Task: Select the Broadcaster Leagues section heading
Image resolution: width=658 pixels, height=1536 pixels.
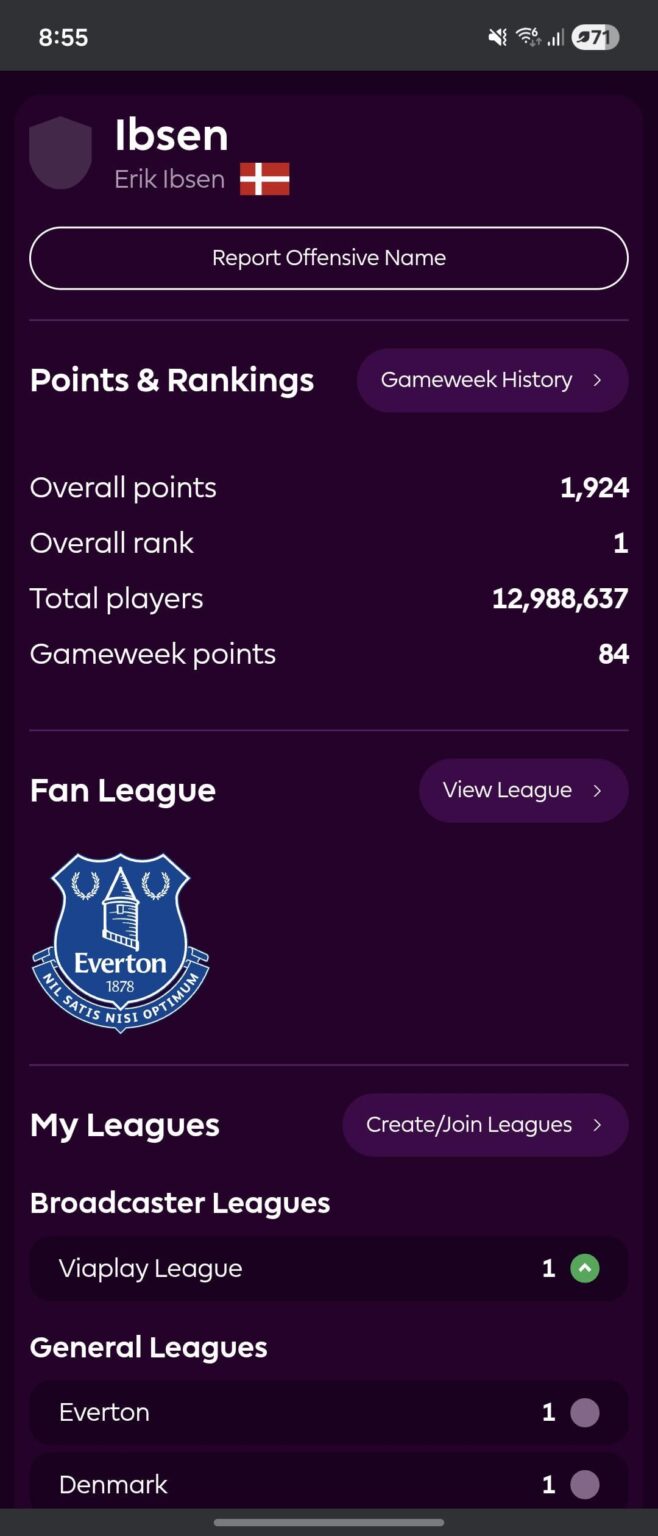Action: (x=180, y=1202)
